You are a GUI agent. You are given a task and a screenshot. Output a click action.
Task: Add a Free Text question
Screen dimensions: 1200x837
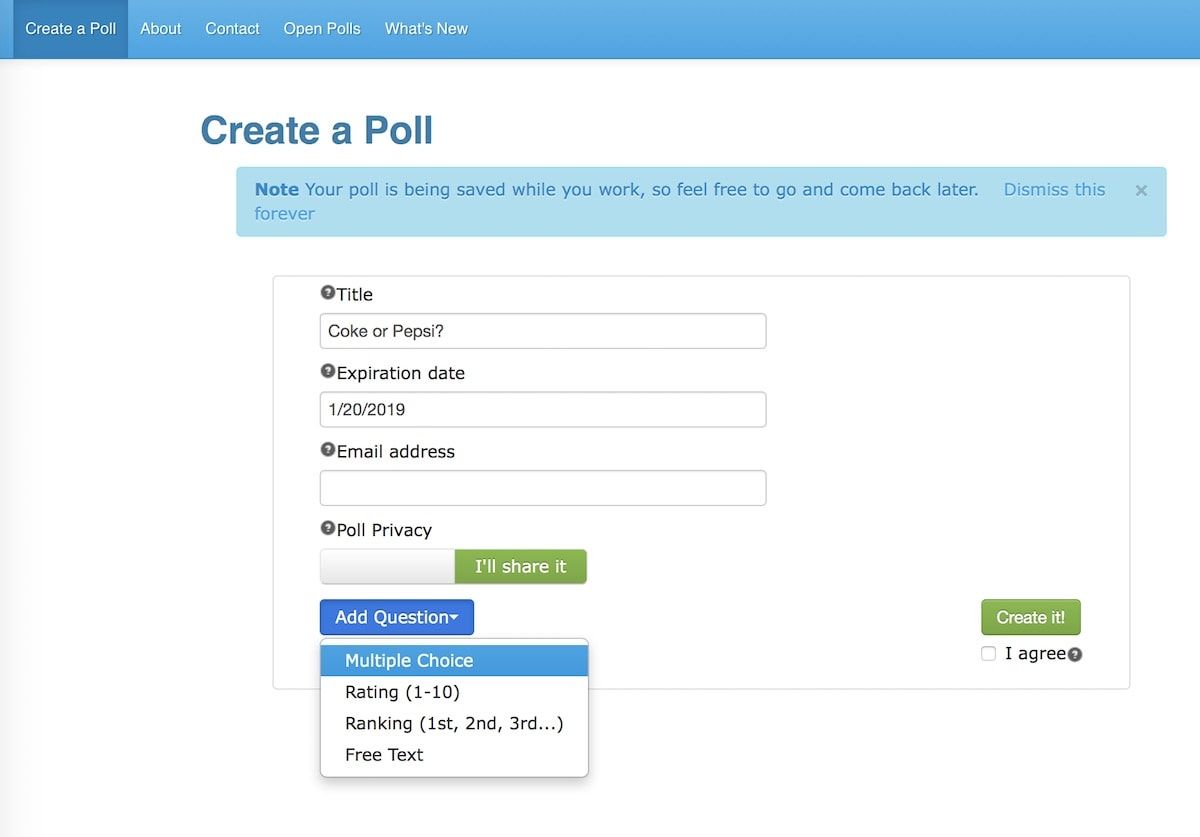384,755
